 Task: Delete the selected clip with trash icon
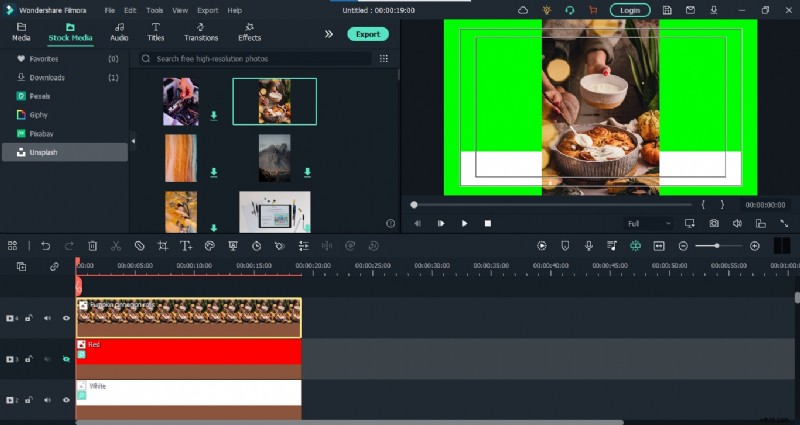click(92, 246)
